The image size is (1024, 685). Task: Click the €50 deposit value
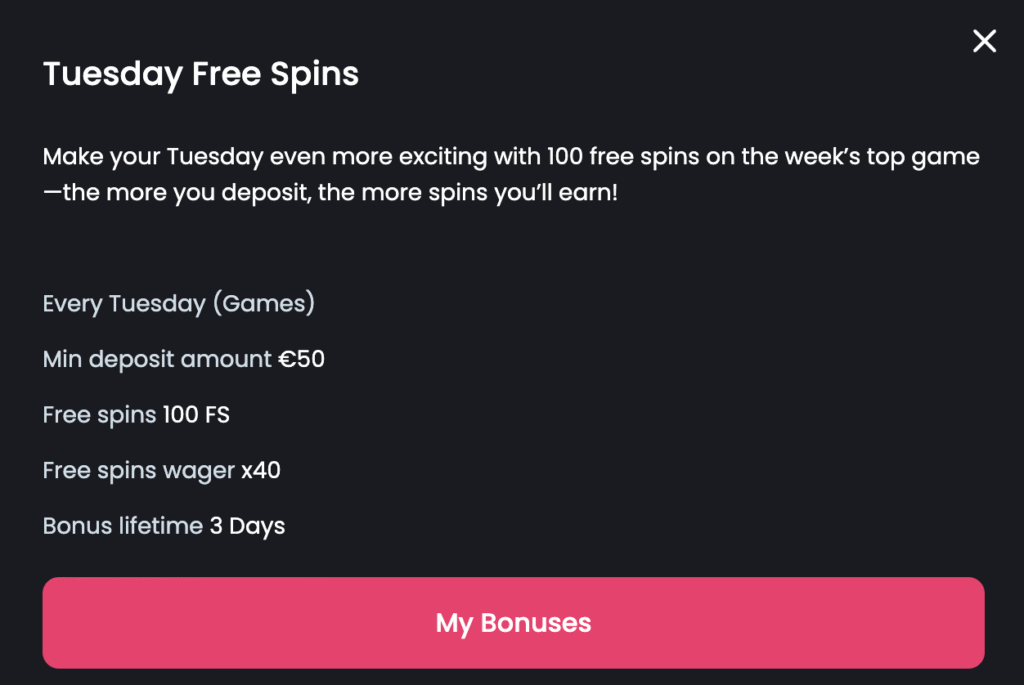[x=302, y=359]
